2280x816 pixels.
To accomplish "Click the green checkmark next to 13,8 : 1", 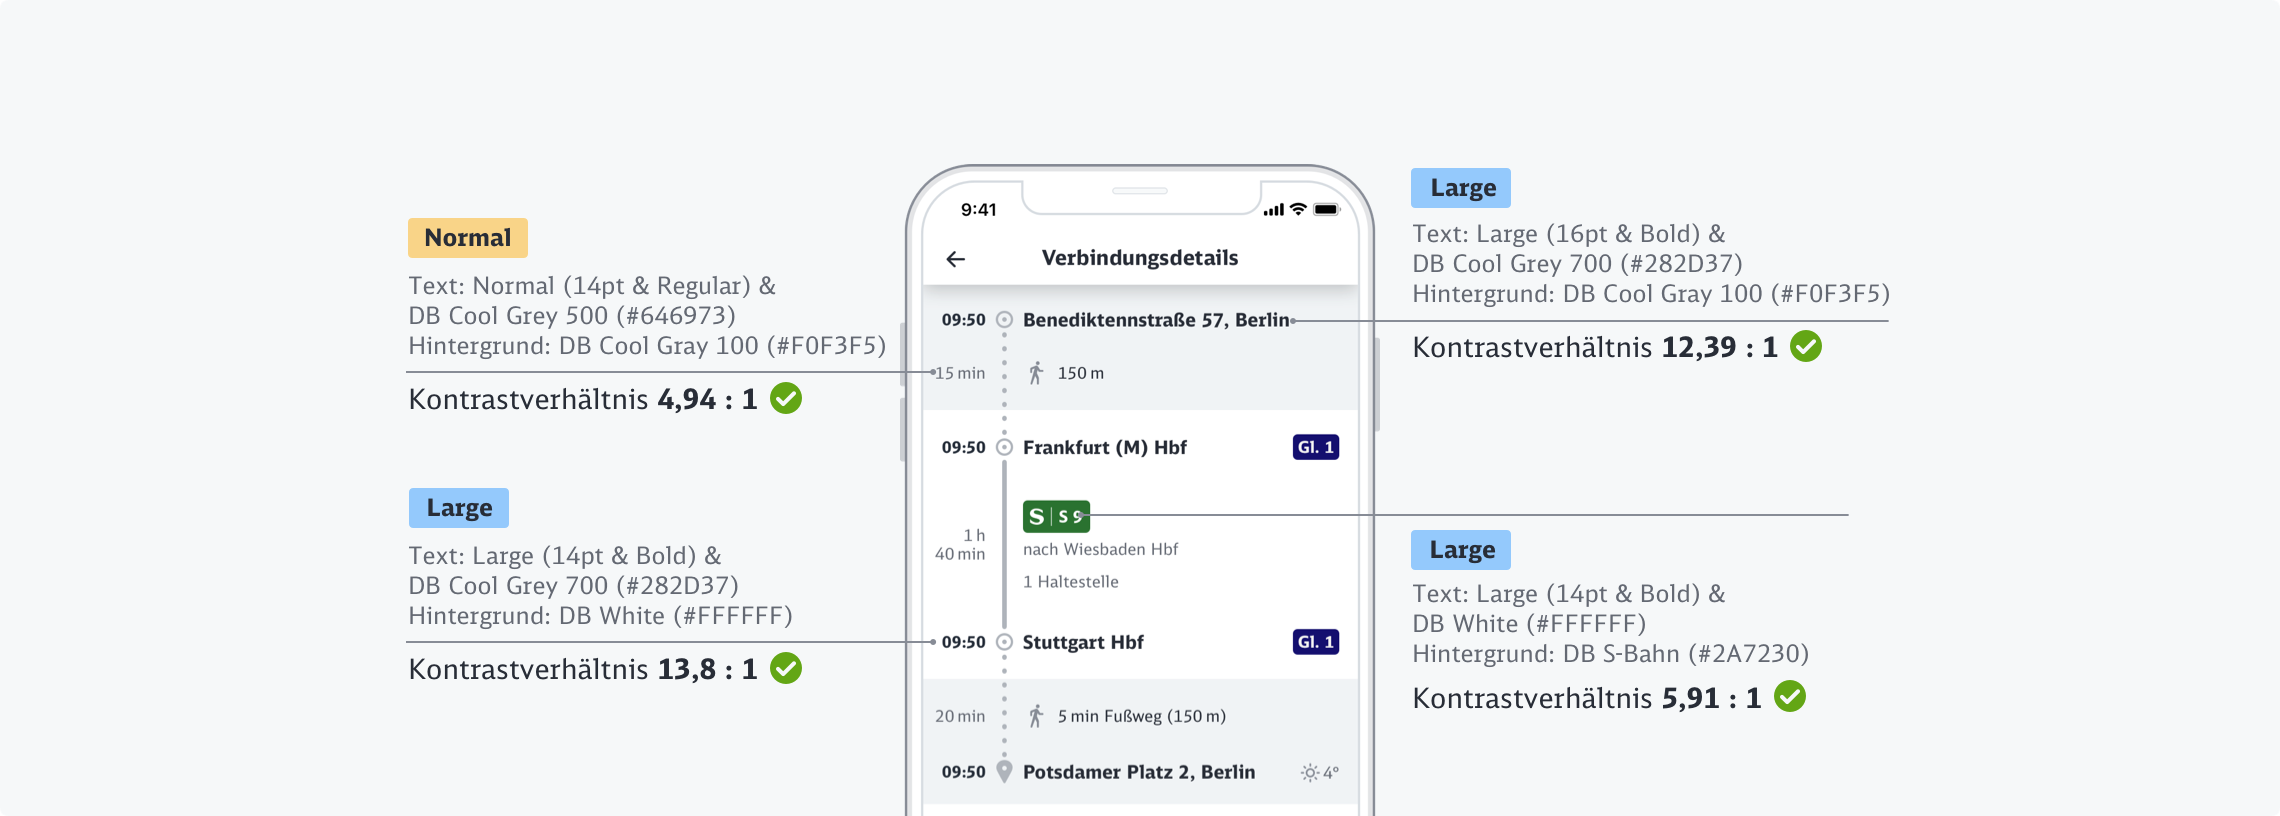I will point(786,669).
